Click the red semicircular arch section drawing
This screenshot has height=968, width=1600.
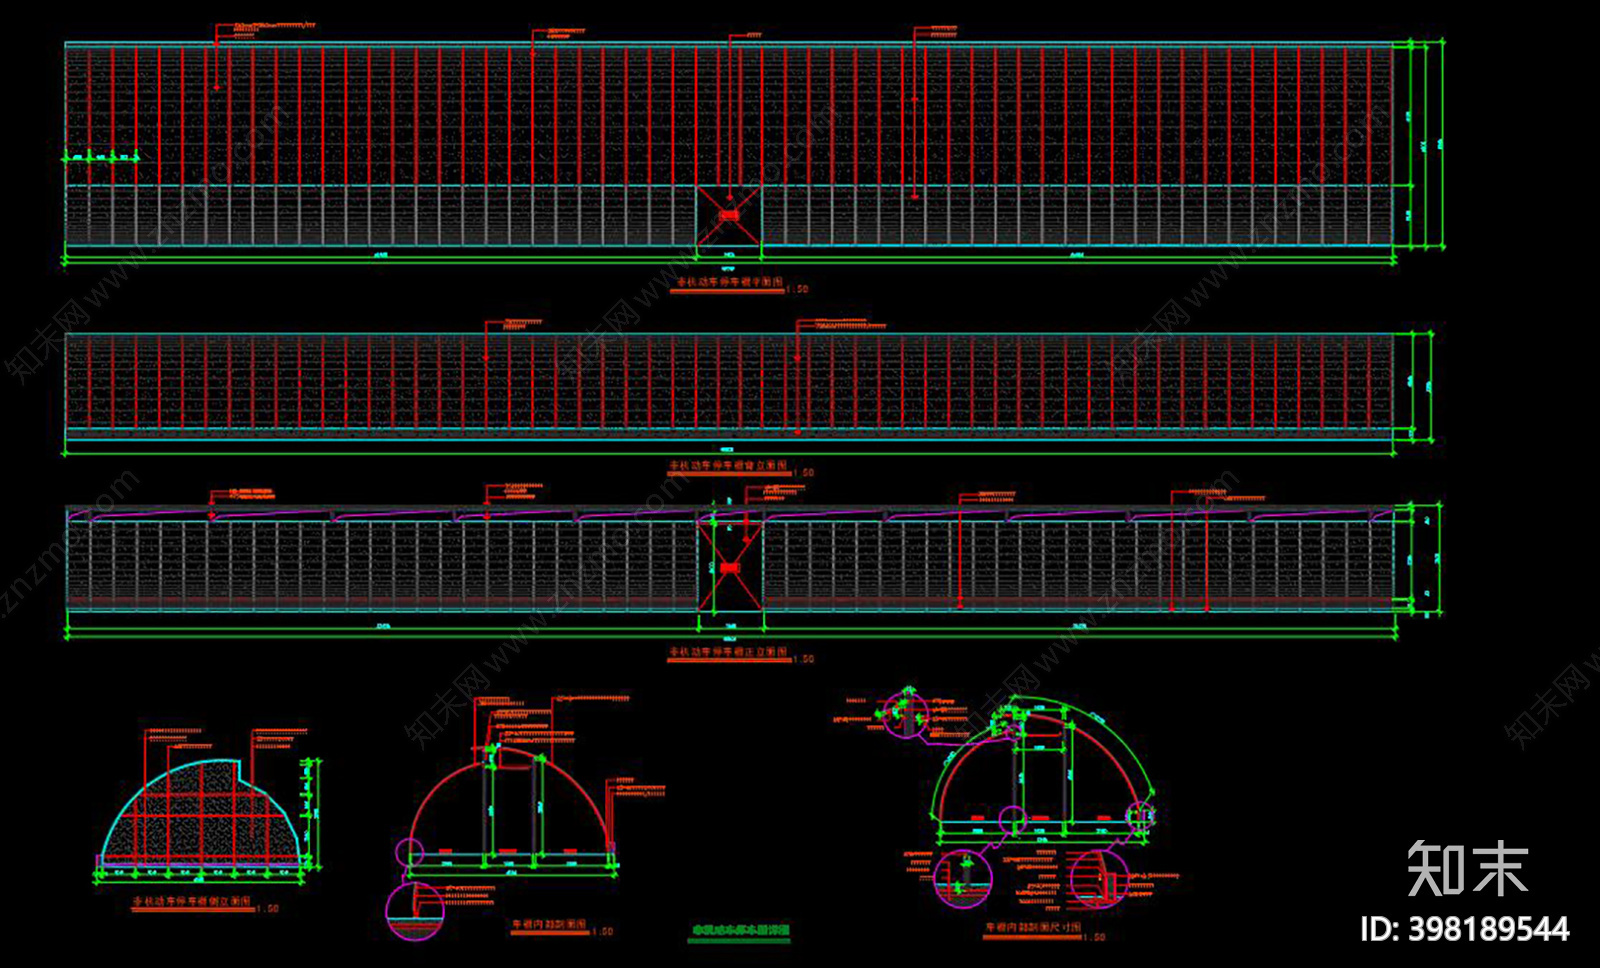click(511, 803)
